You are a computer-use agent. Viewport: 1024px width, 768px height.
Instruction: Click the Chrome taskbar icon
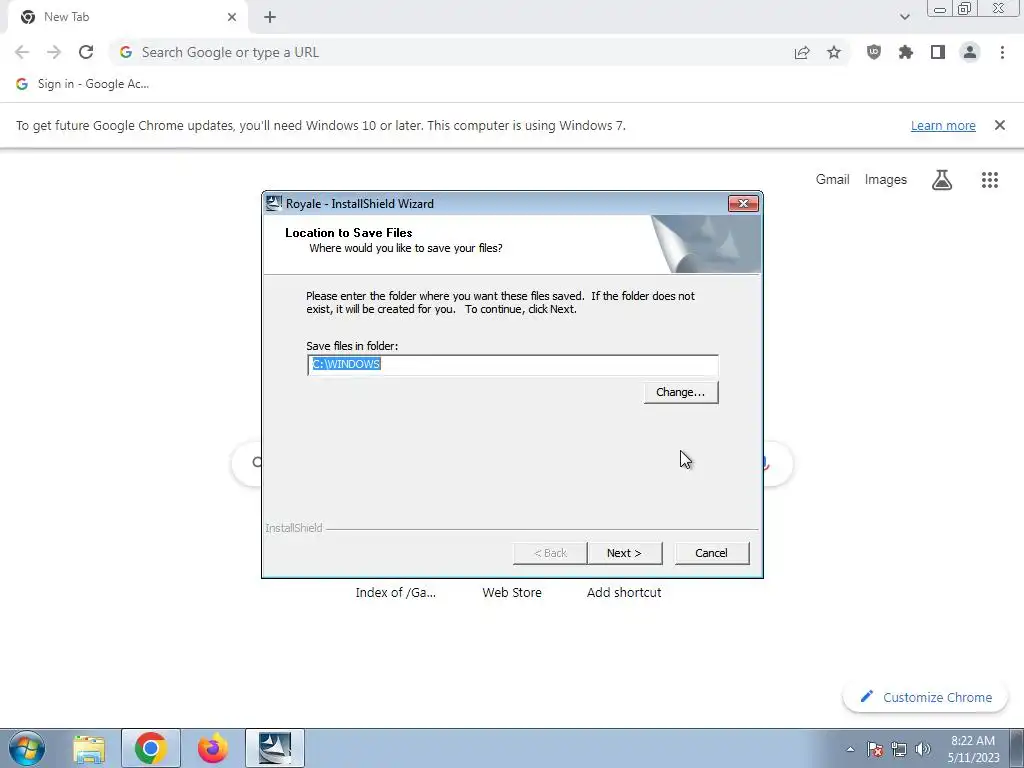coord(151,748)
